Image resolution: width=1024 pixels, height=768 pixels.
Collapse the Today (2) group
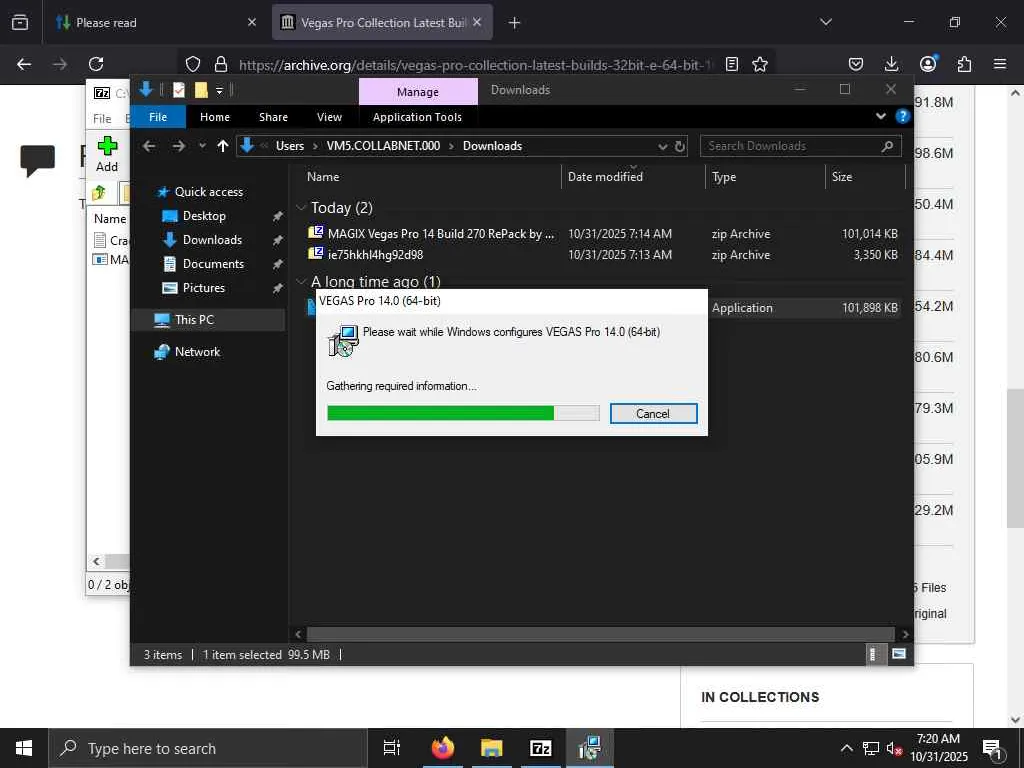(x=301, y=208)
